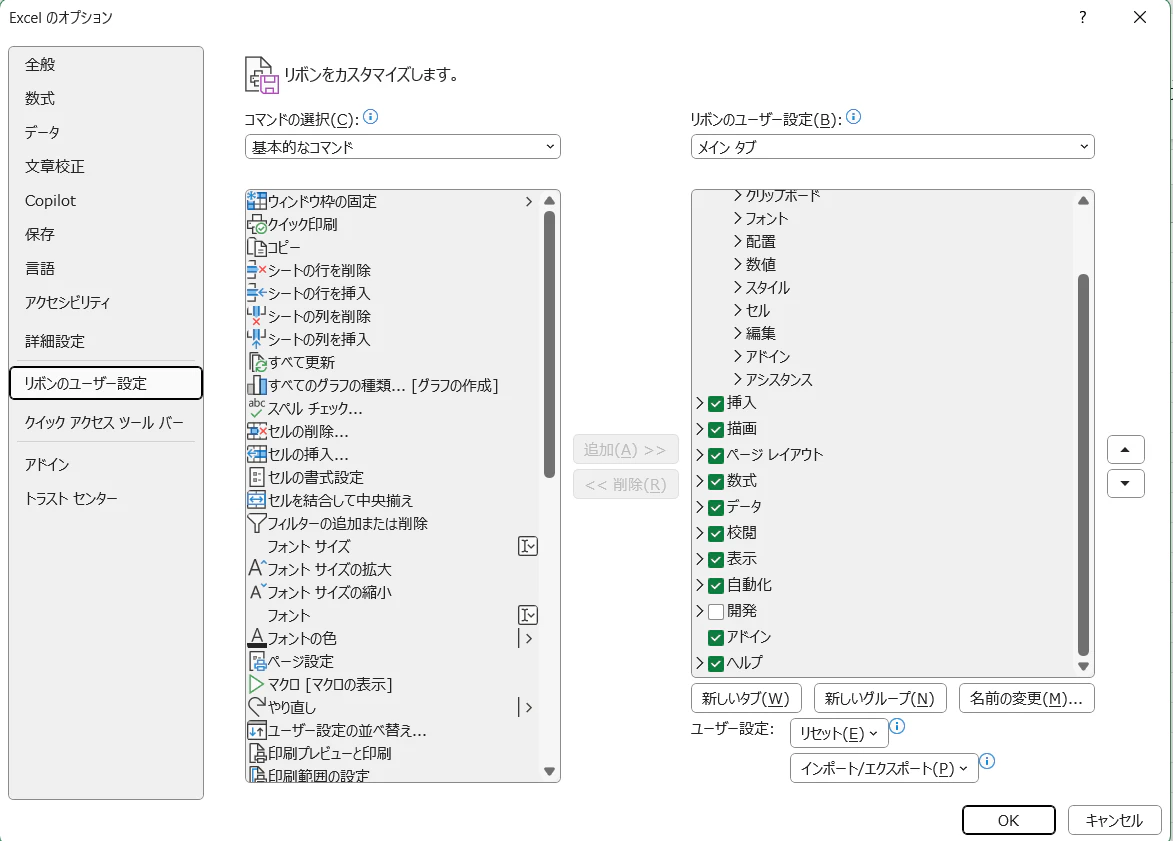Select the すべて更新 refresh icon
Viewport: 1173px width, 841px height.
click(x=257, y=362)
